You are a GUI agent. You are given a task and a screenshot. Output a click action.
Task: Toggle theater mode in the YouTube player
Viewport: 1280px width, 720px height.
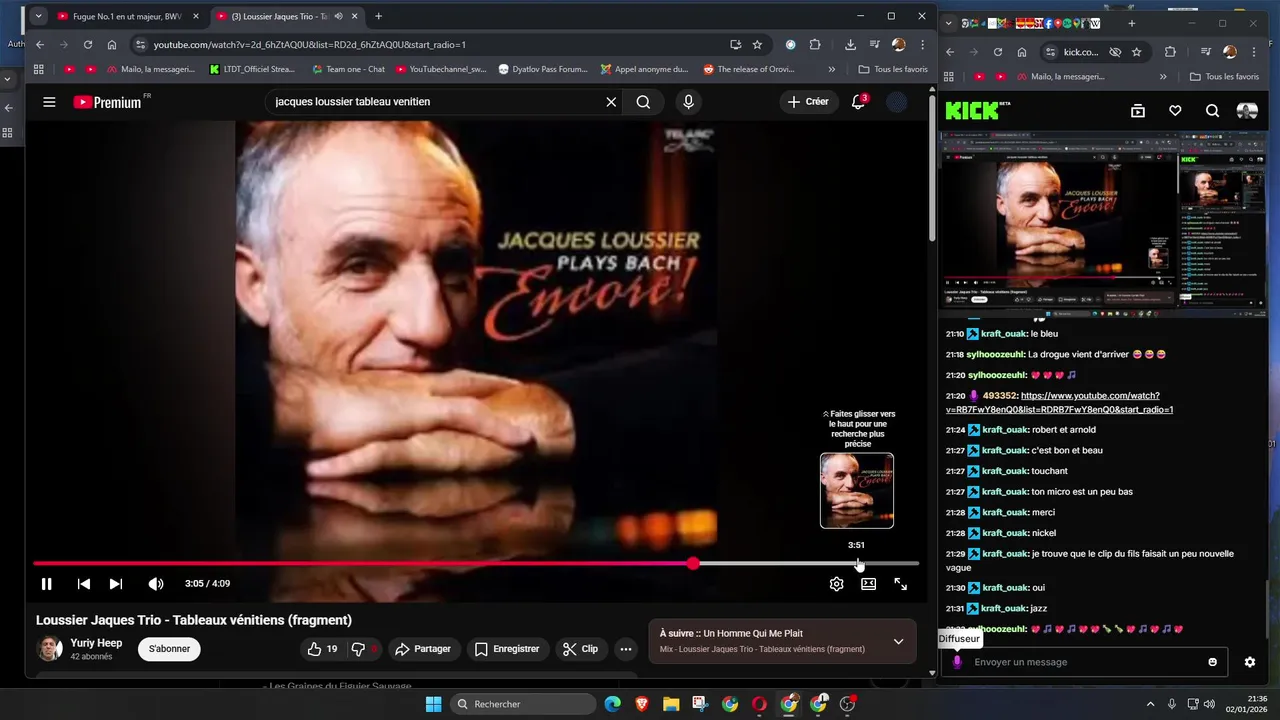click(869, 584)
